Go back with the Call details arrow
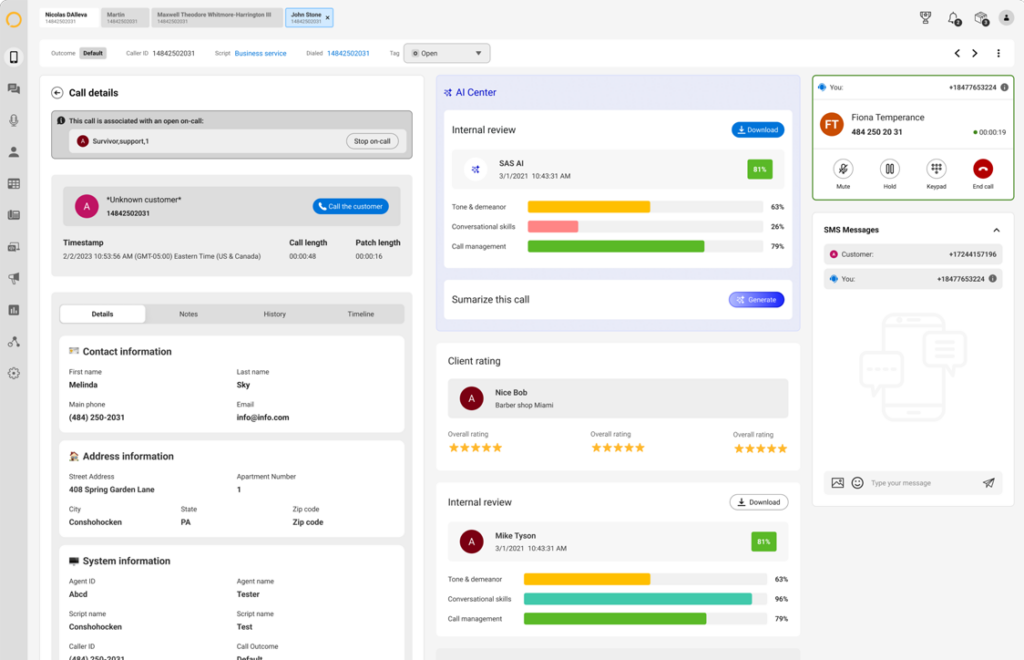1024x660 pixels. point(57,93)
